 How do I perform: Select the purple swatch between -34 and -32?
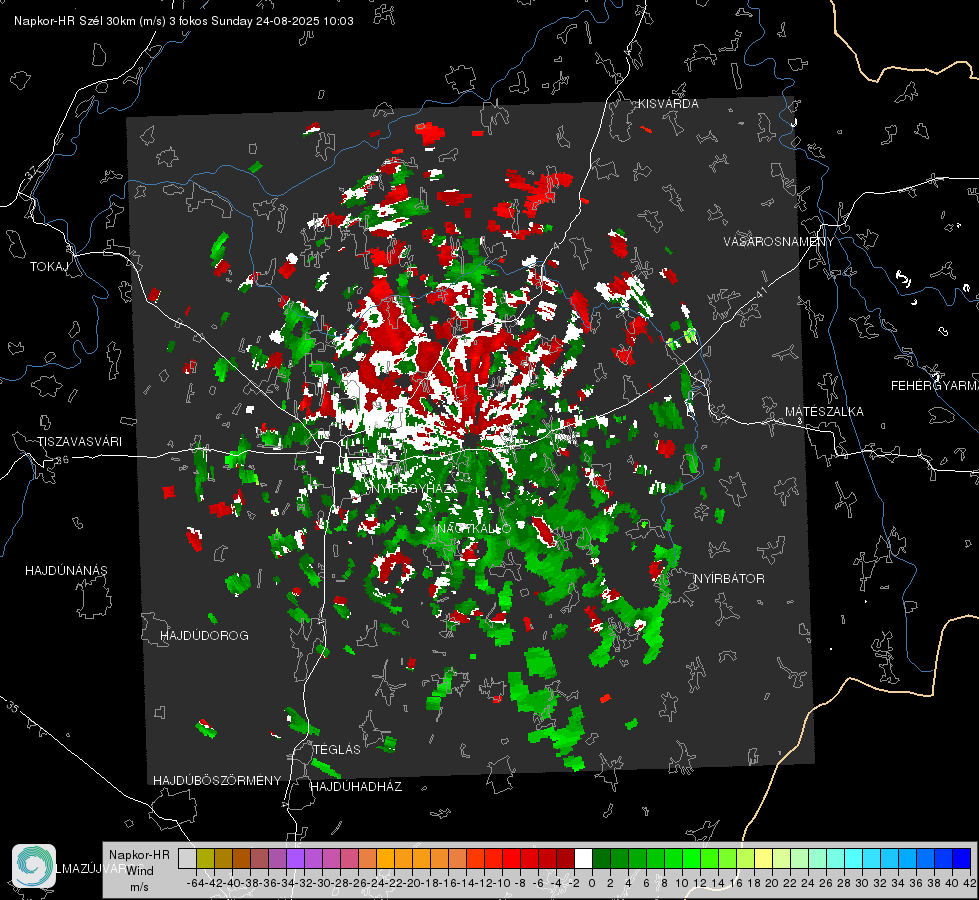click(295, 858)
